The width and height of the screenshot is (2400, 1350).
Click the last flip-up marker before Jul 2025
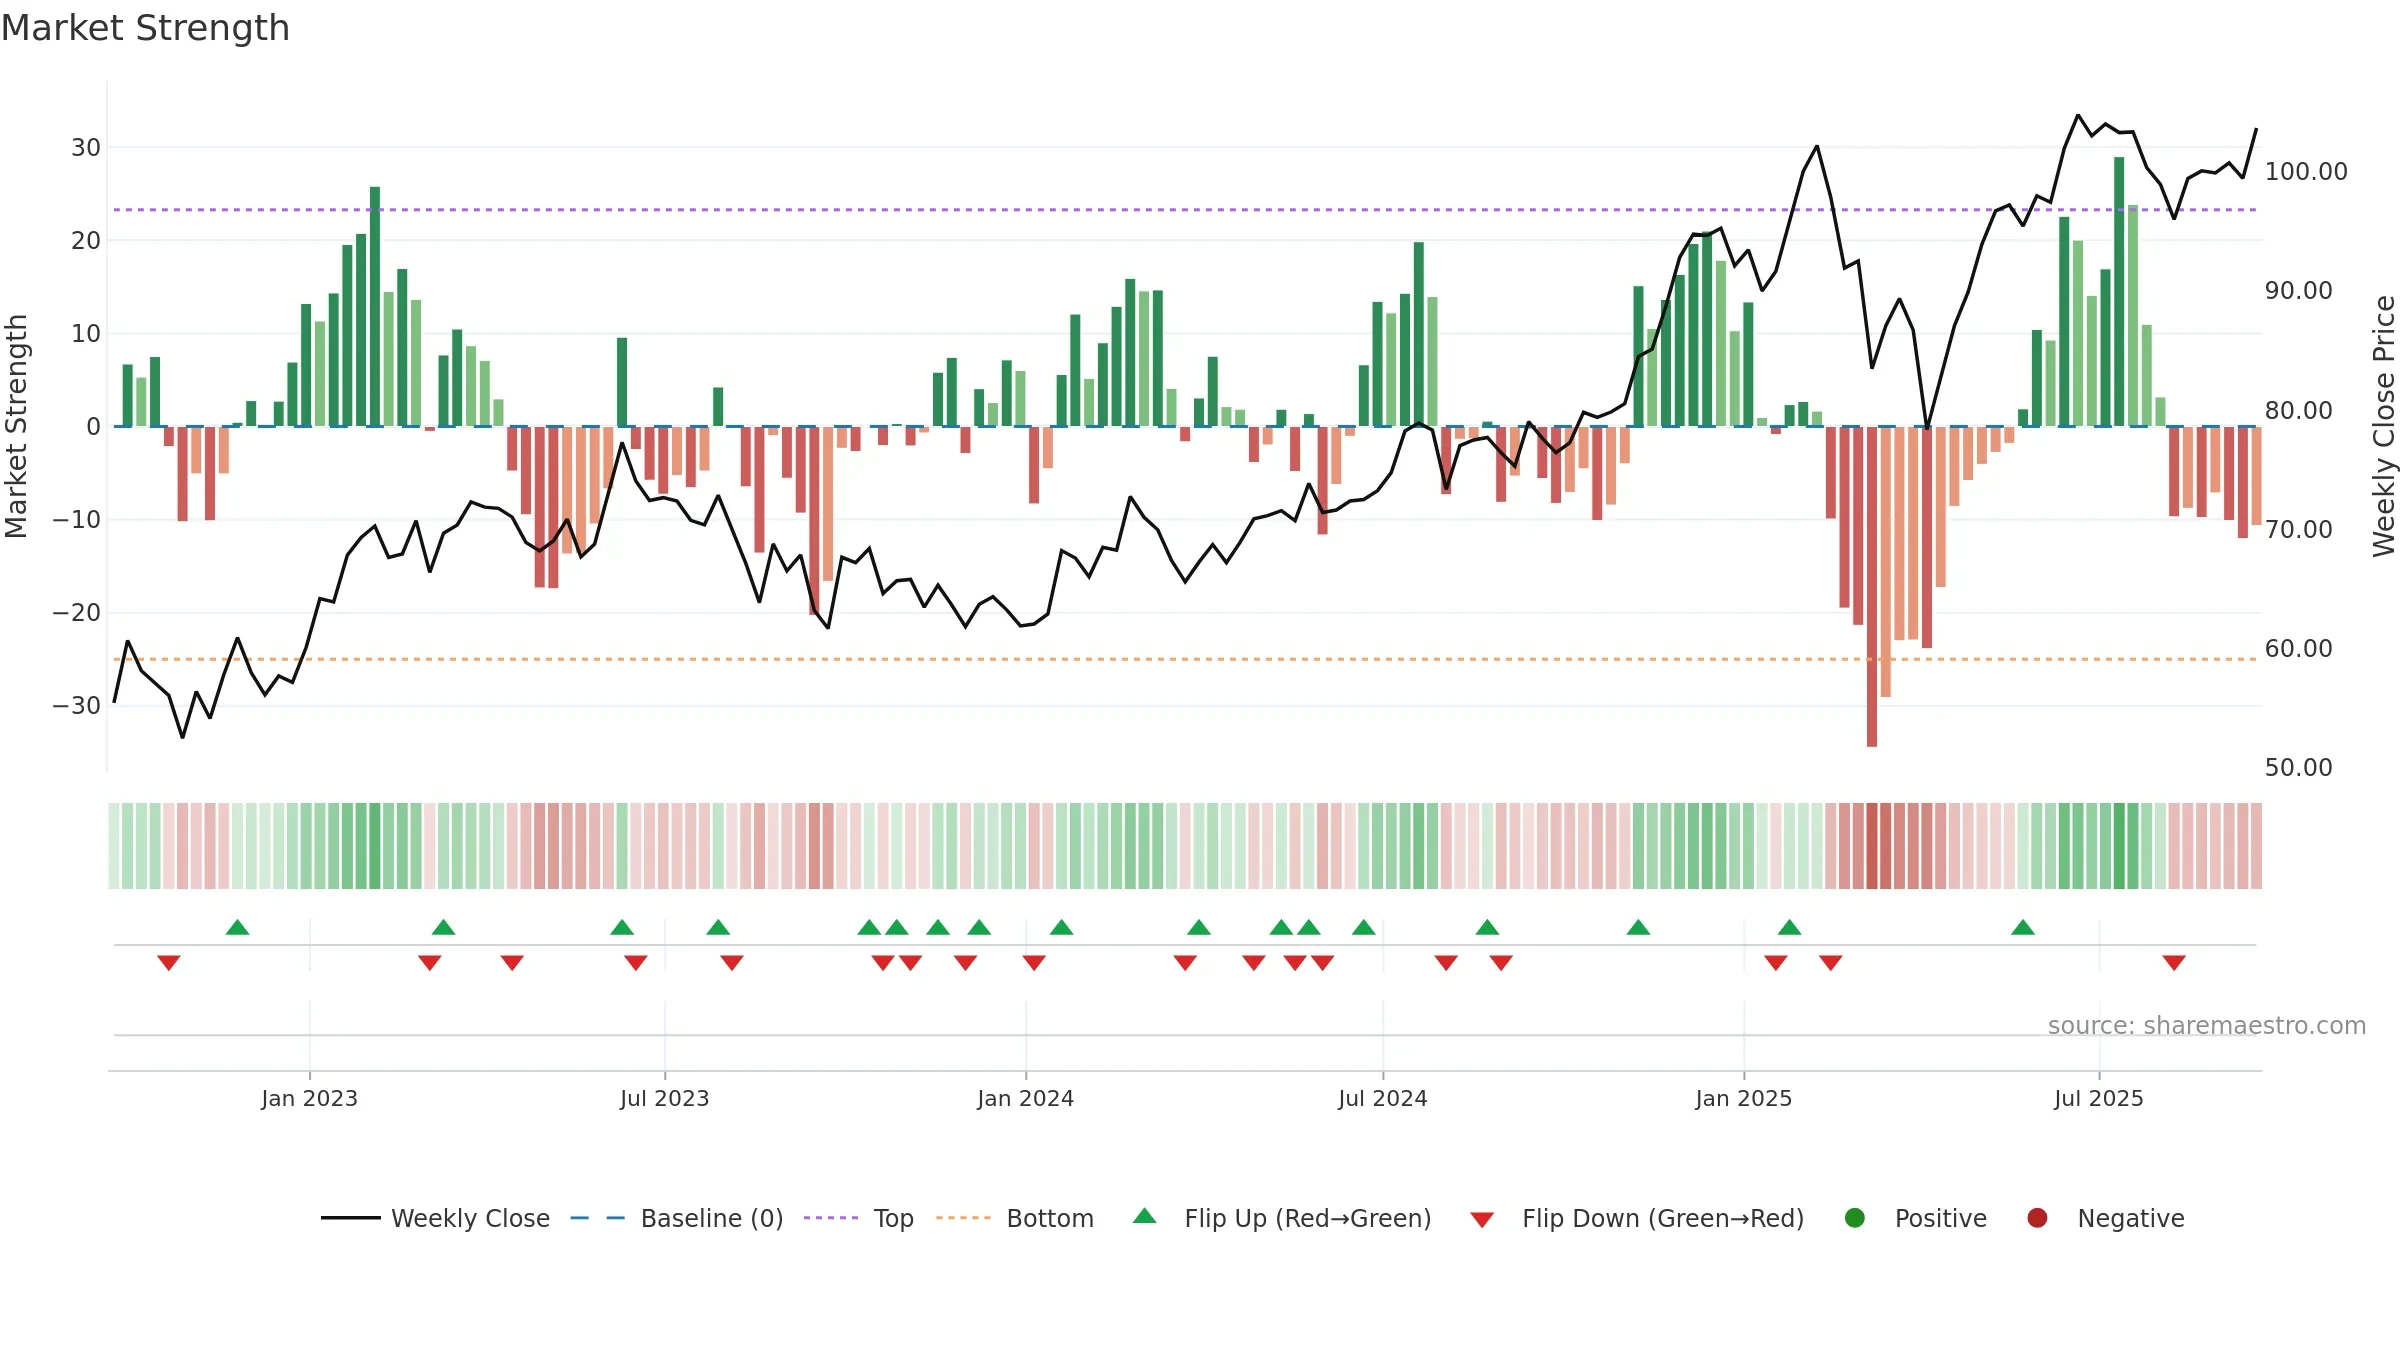click(2023, 927)
